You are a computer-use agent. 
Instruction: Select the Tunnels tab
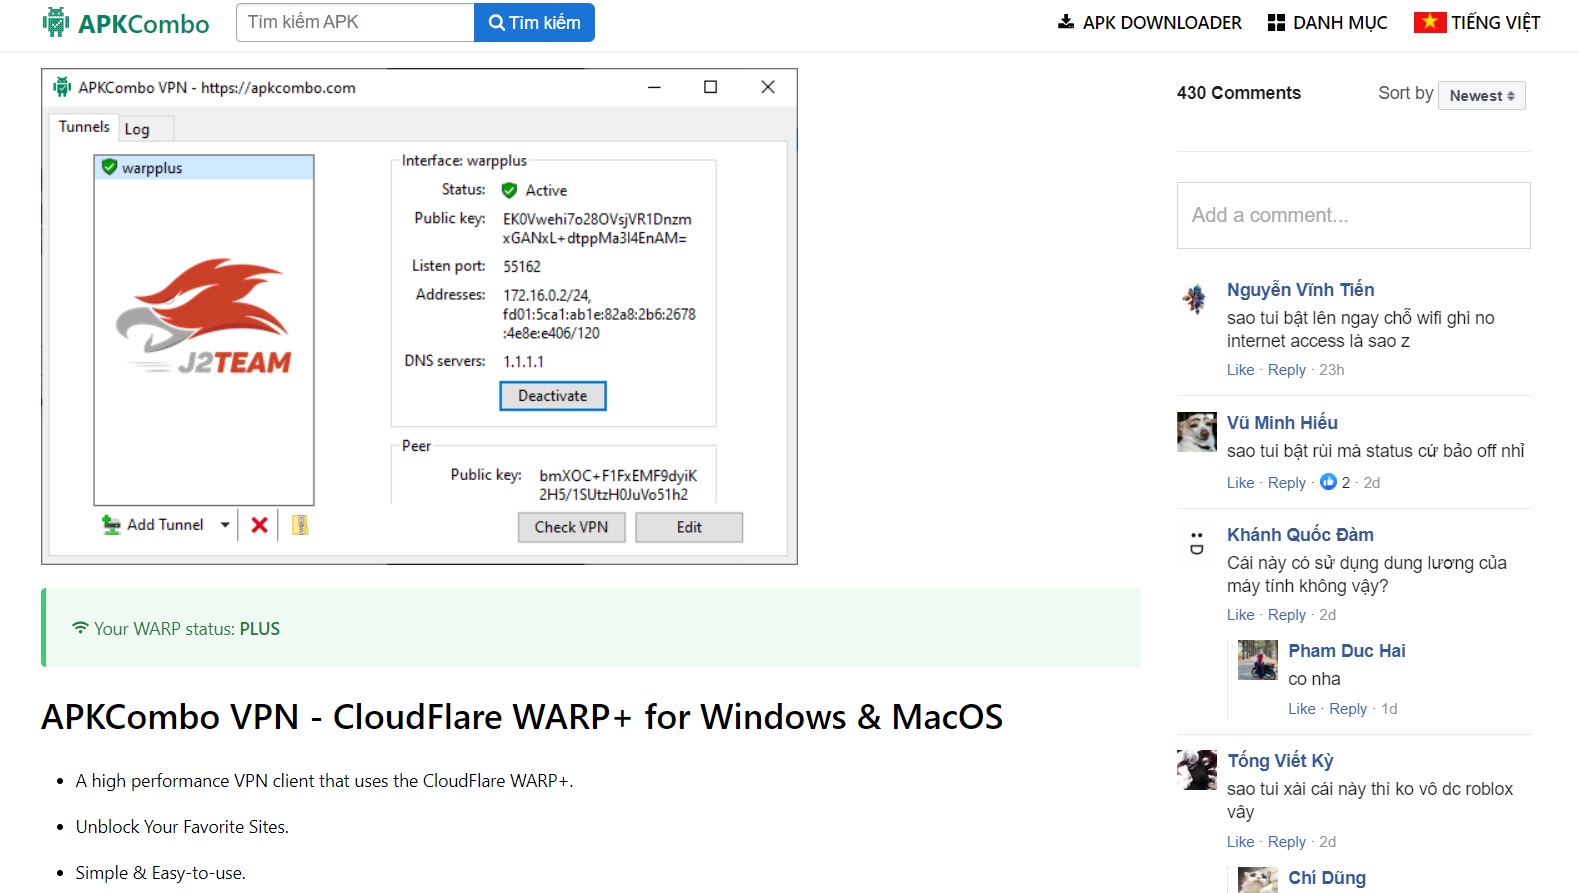84,127
